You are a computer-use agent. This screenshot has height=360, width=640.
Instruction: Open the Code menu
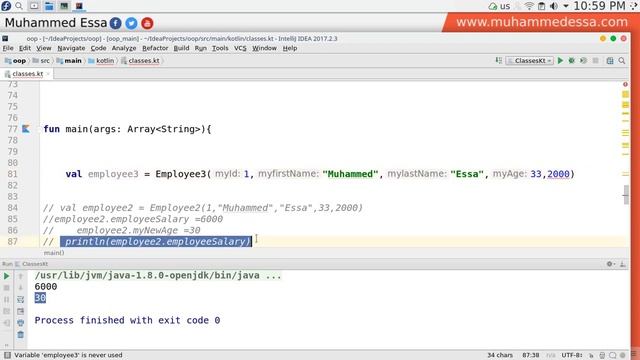[x=98, y=48]
